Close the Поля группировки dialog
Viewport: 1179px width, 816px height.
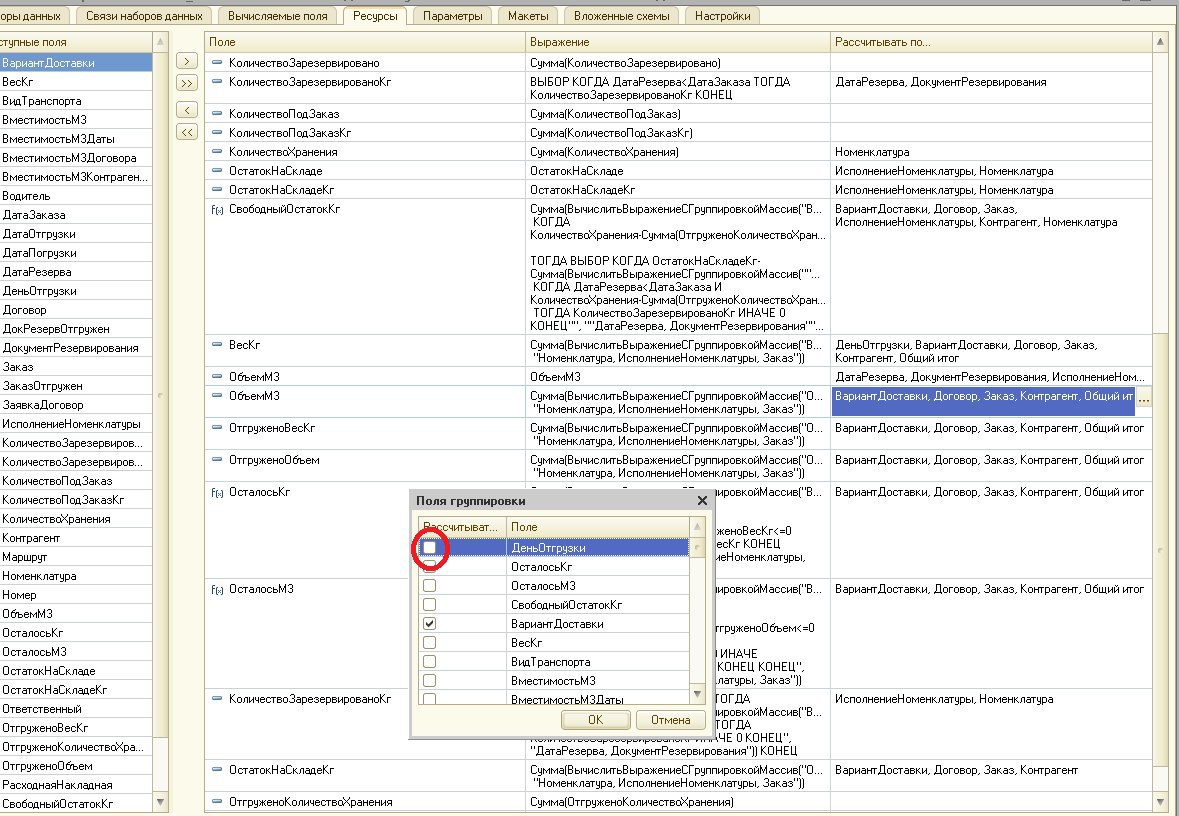tap(702, 500)
